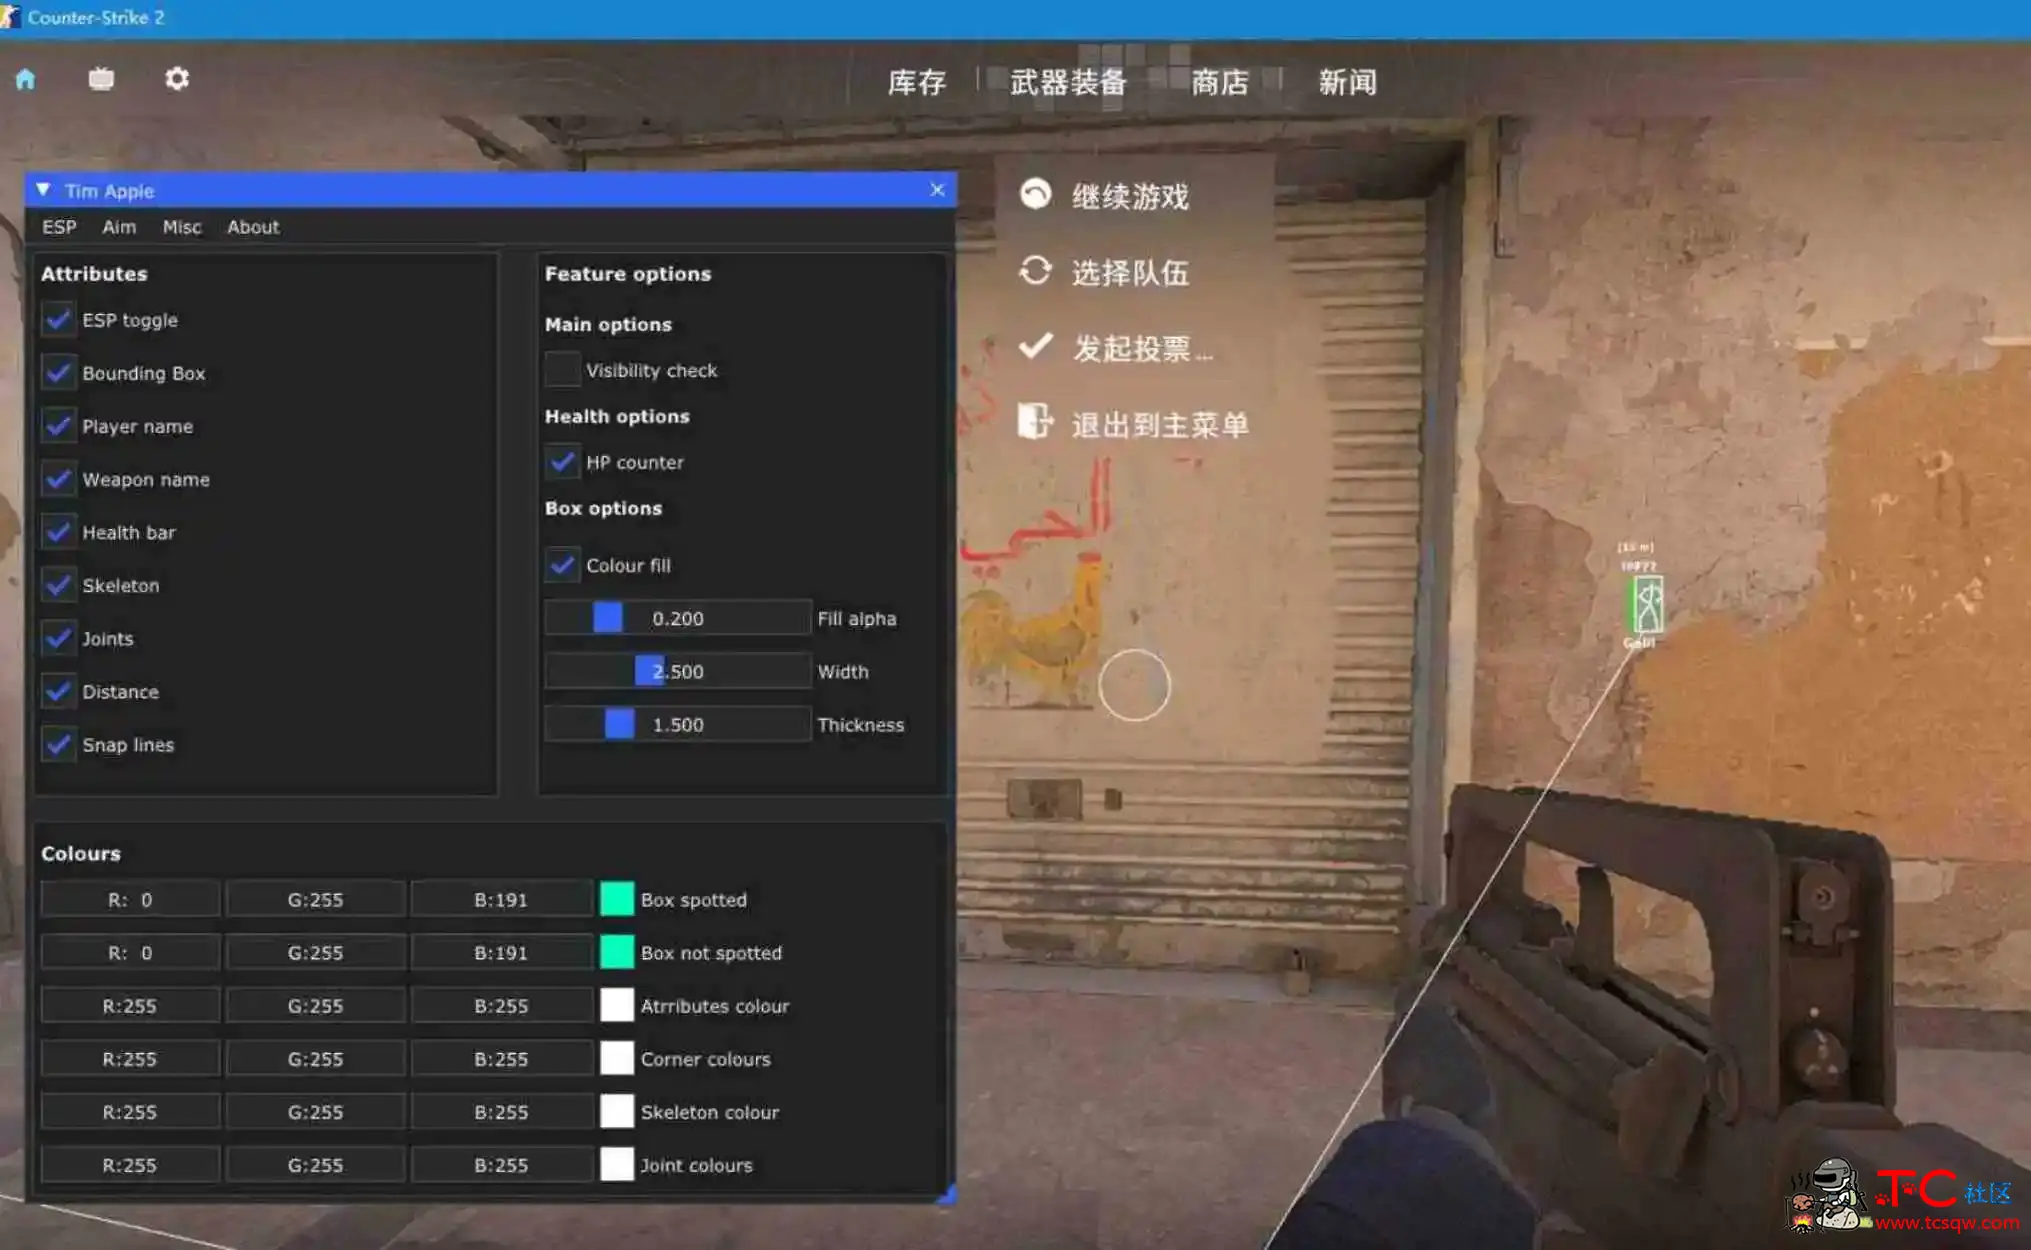Click the exit to main menu icon
This screenshot has width=2031, height=1250.
1033,422
